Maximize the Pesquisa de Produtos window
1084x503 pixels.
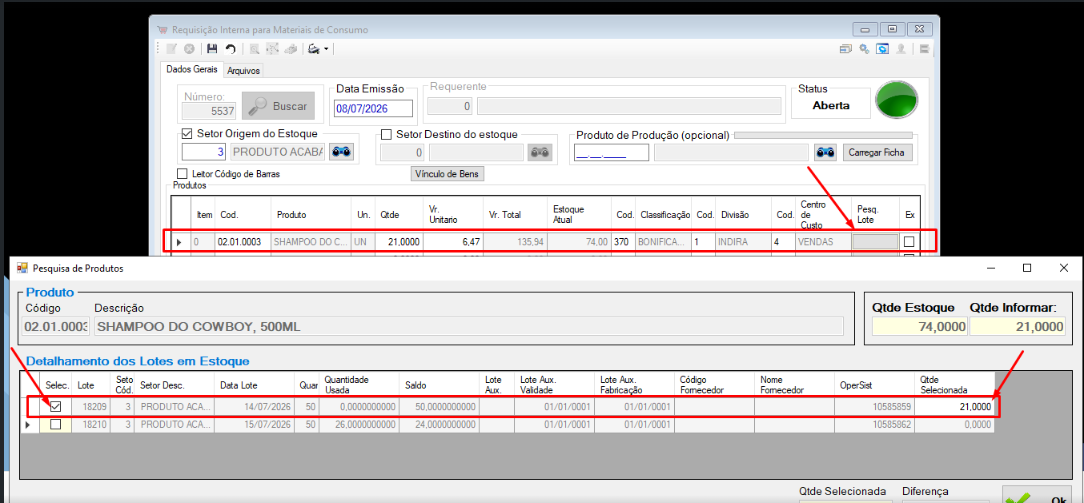(x=1027, y=268)
